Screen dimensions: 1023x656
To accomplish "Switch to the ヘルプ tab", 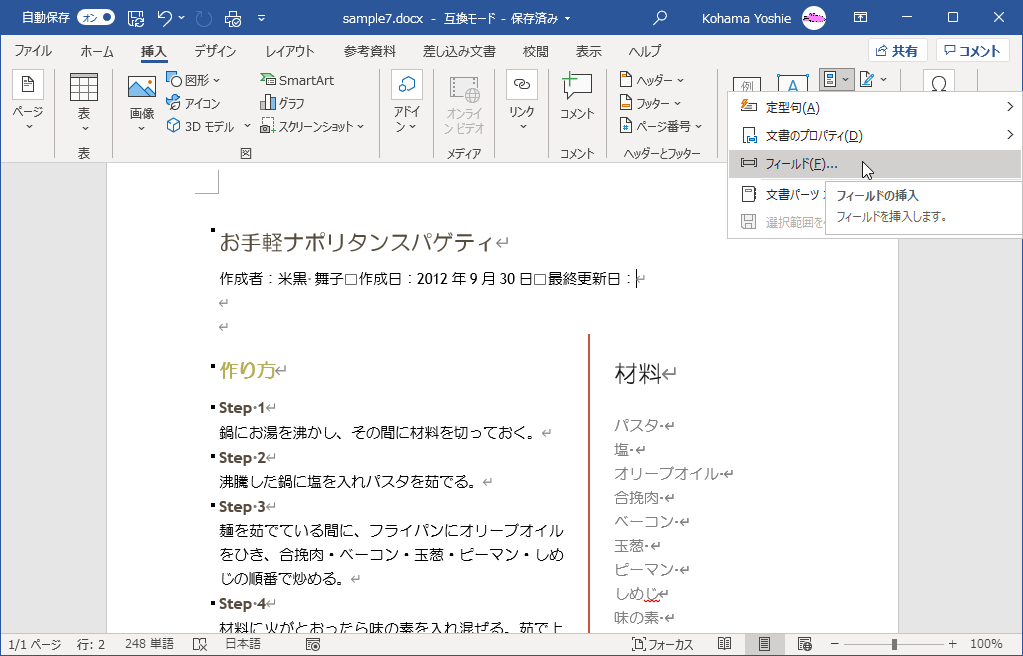I will pyautogui.click(x=645, y=51).
